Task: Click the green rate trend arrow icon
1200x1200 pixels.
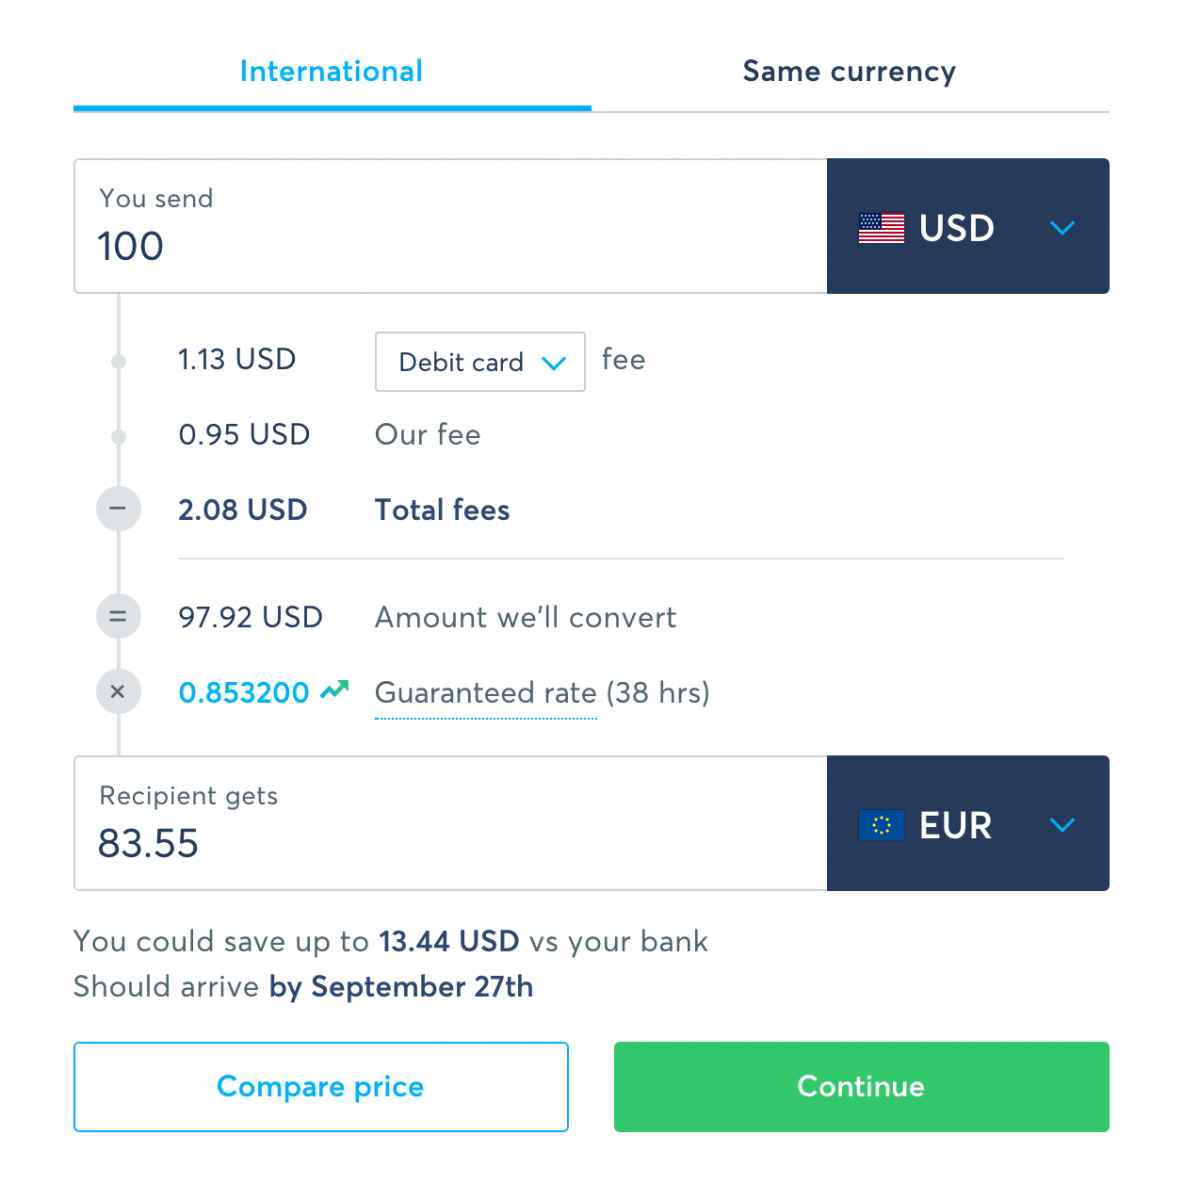Action: click(x=334, y=690)
